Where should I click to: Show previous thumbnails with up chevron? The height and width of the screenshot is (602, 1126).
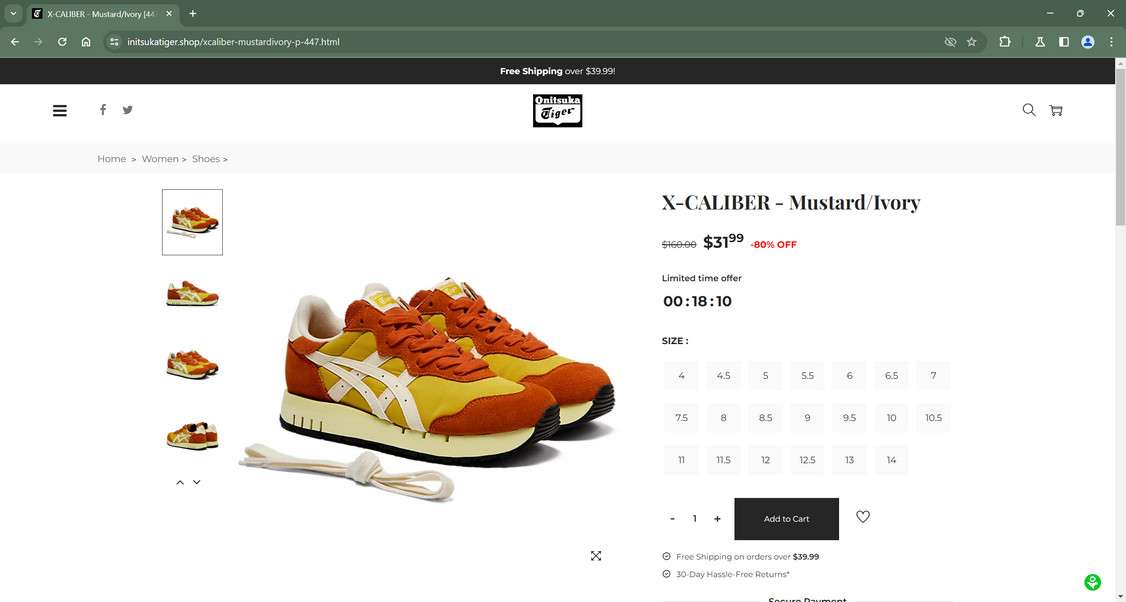point(180,482)
